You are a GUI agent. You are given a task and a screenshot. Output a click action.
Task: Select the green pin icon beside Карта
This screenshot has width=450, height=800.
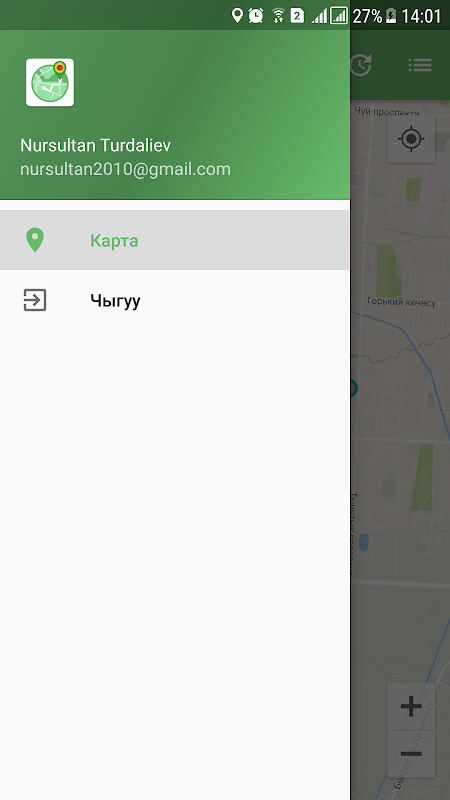[x=35, y=240]
